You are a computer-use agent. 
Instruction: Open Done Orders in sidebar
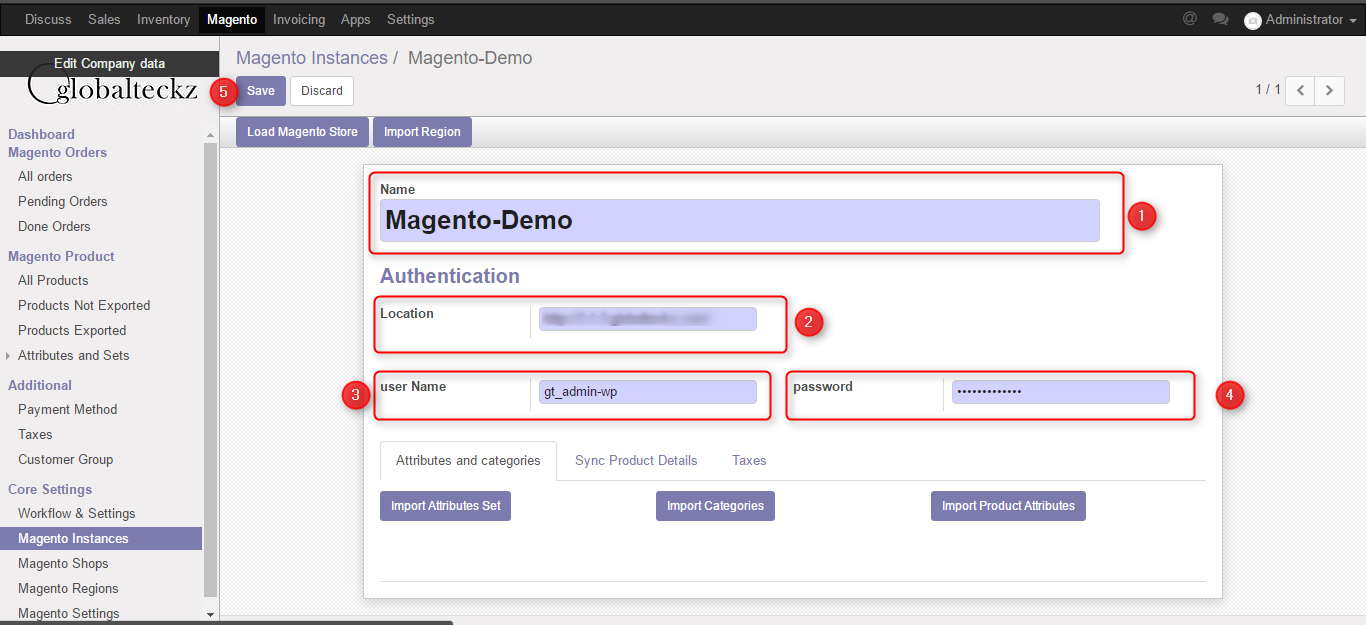coord(54,227)
